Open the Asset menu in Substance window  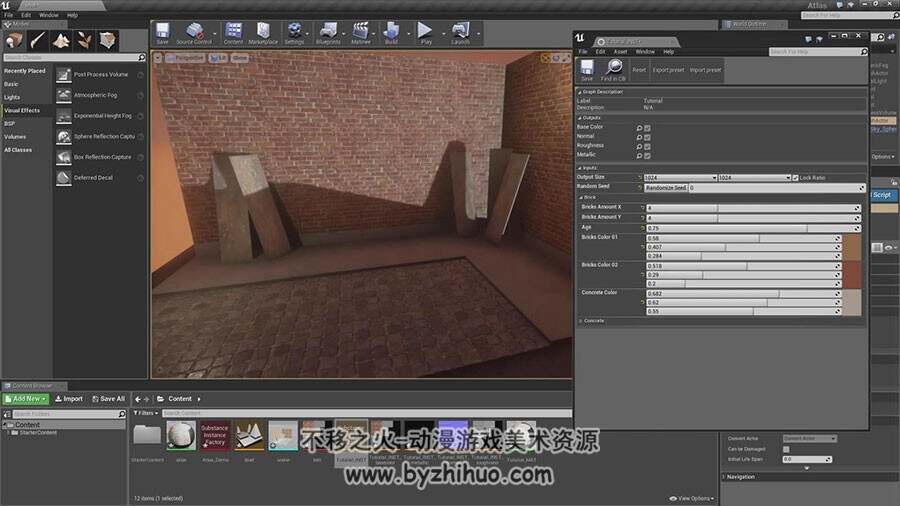pos(620,52)
